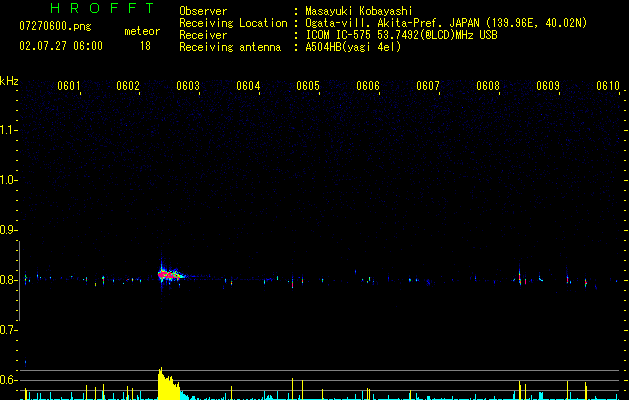Click the date 02.07.27 06:00
This screenshot has height=400, width=629.
[61, 46]
